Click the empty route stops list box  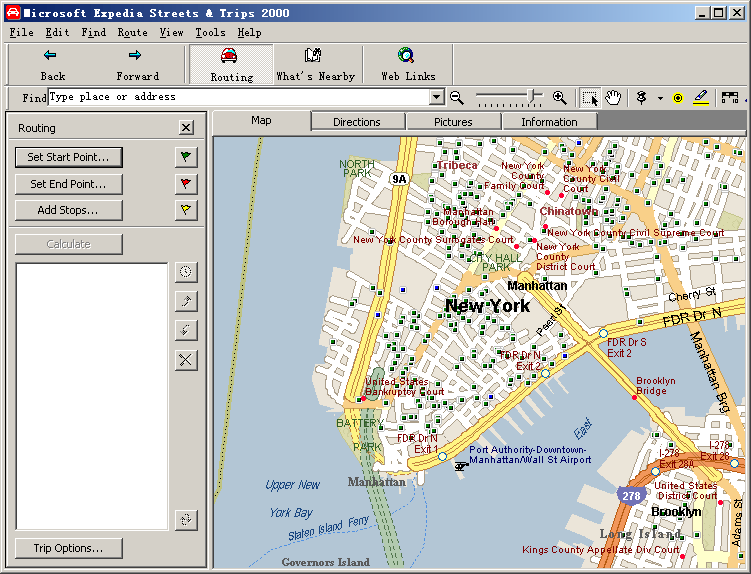91,396
